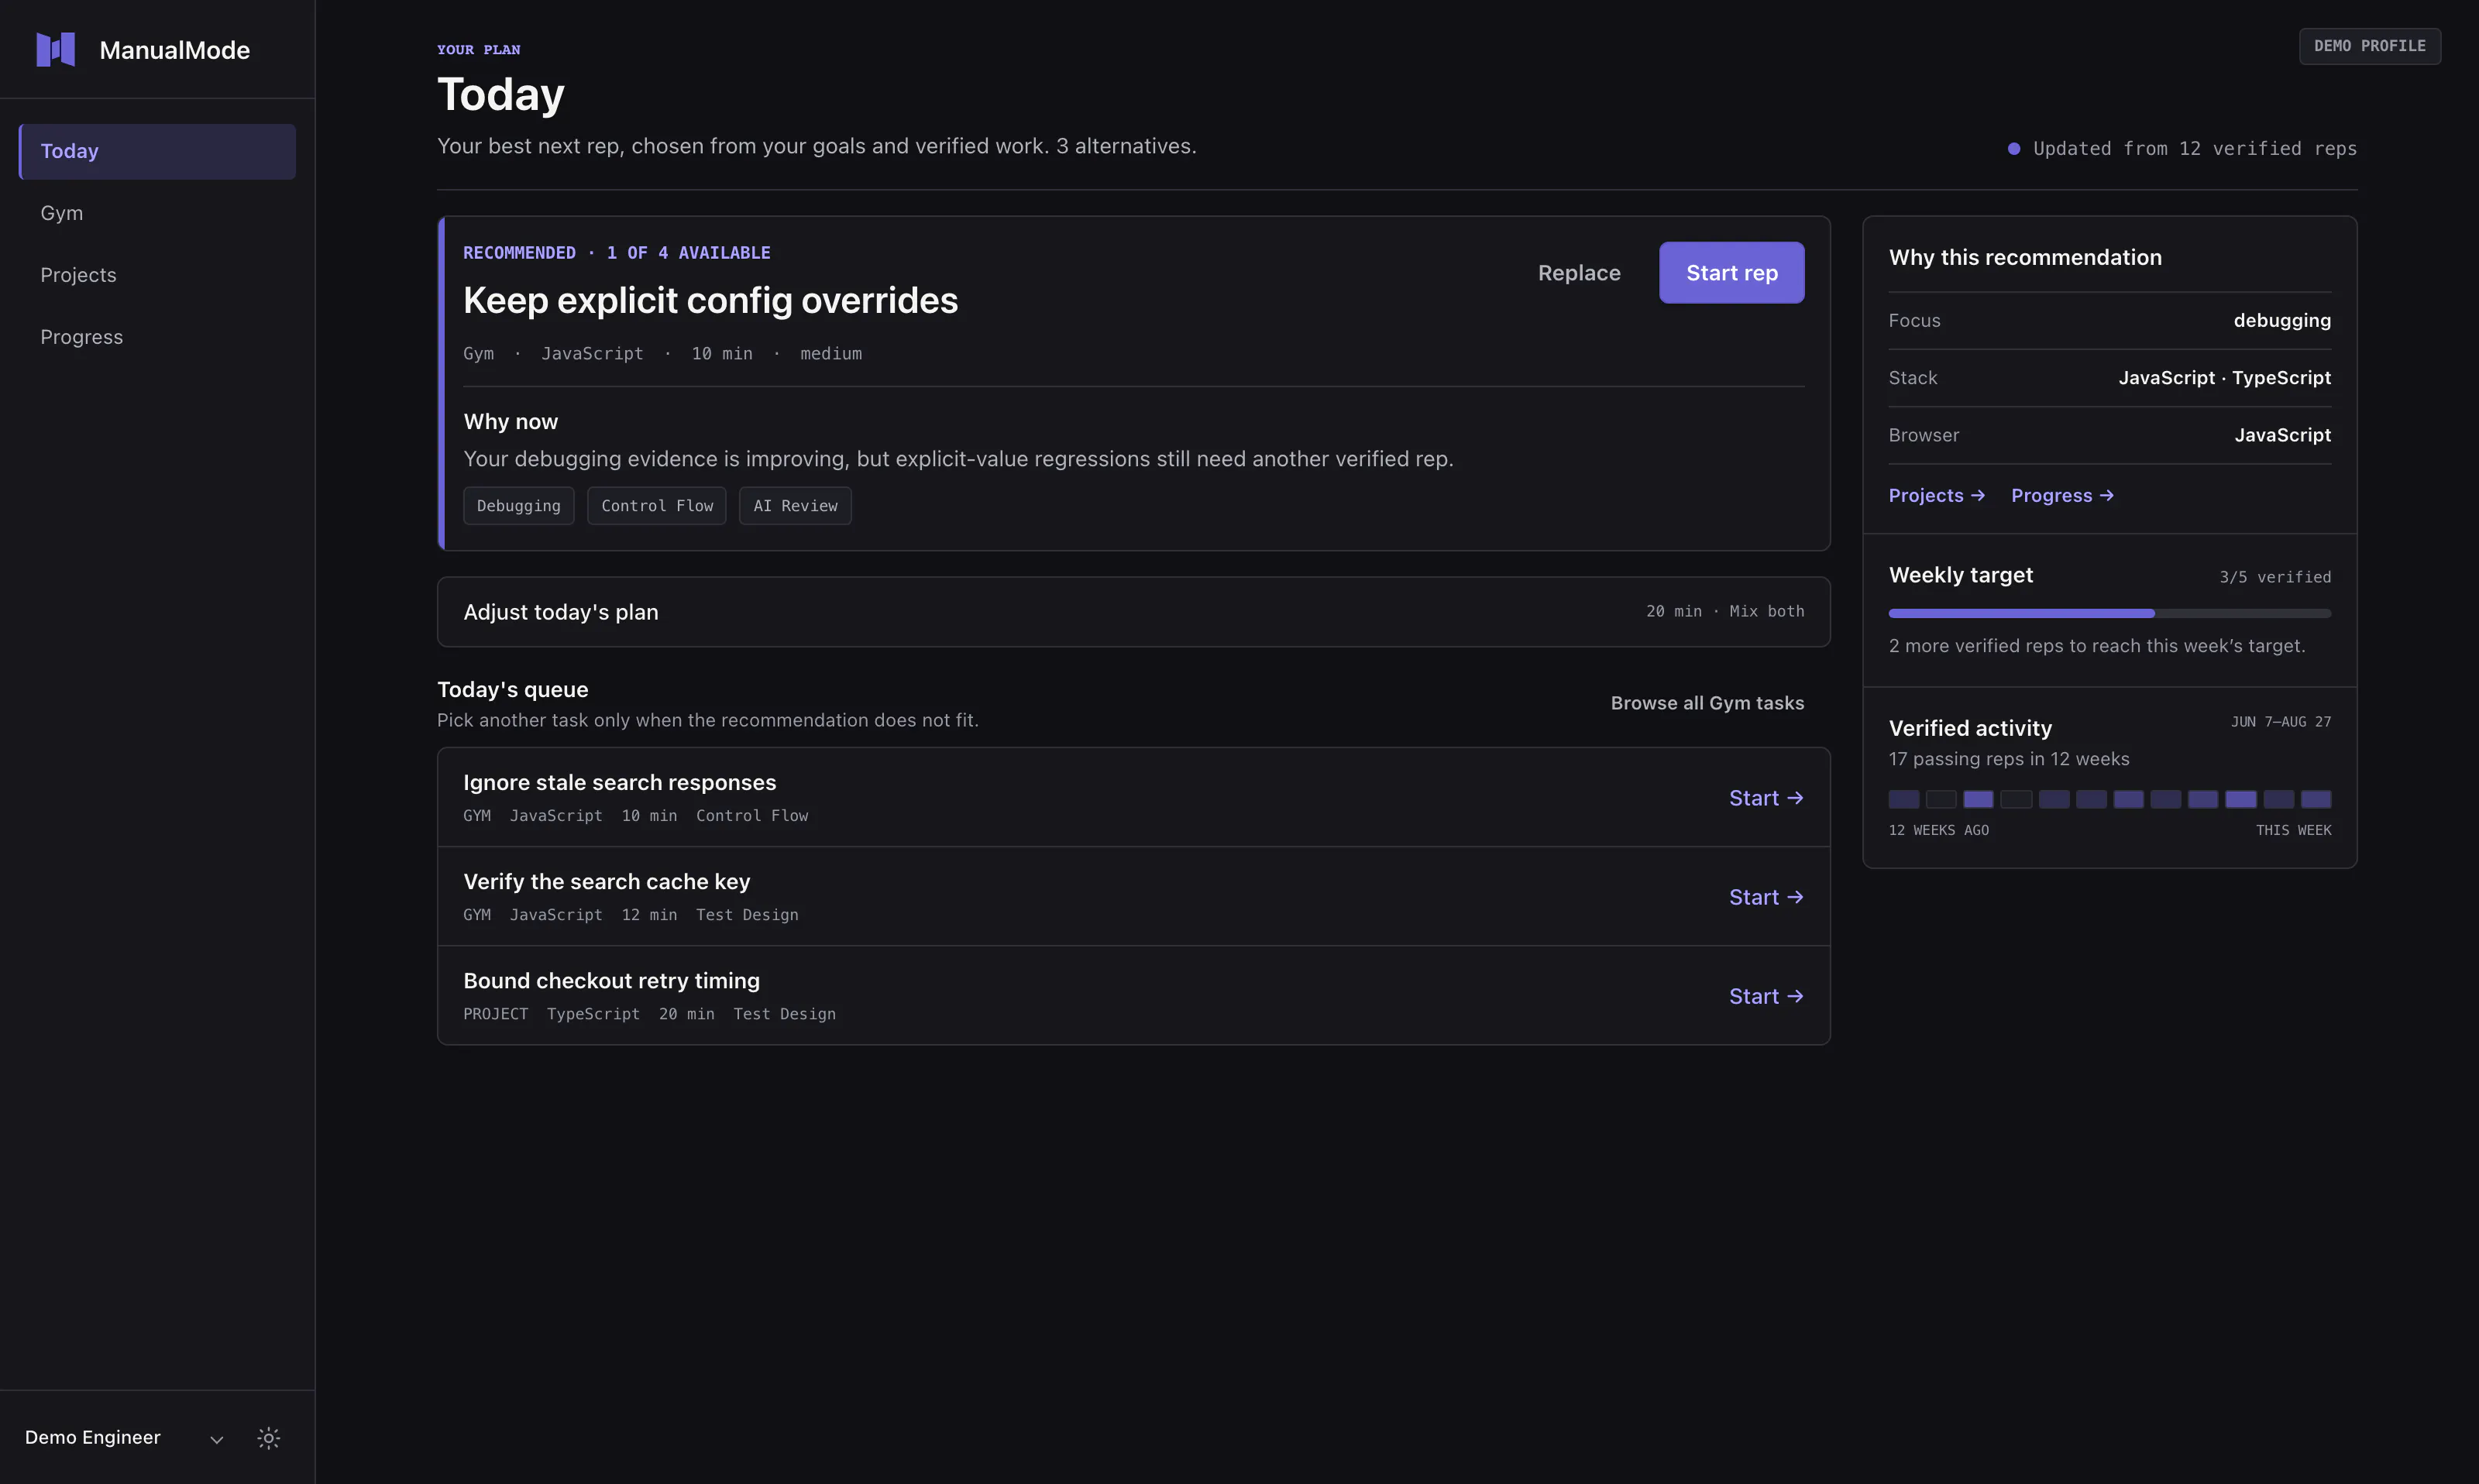Click the AI Review tag chip
The height and width of the screenshot is (1484, 2479).
[x=795, y=506]
